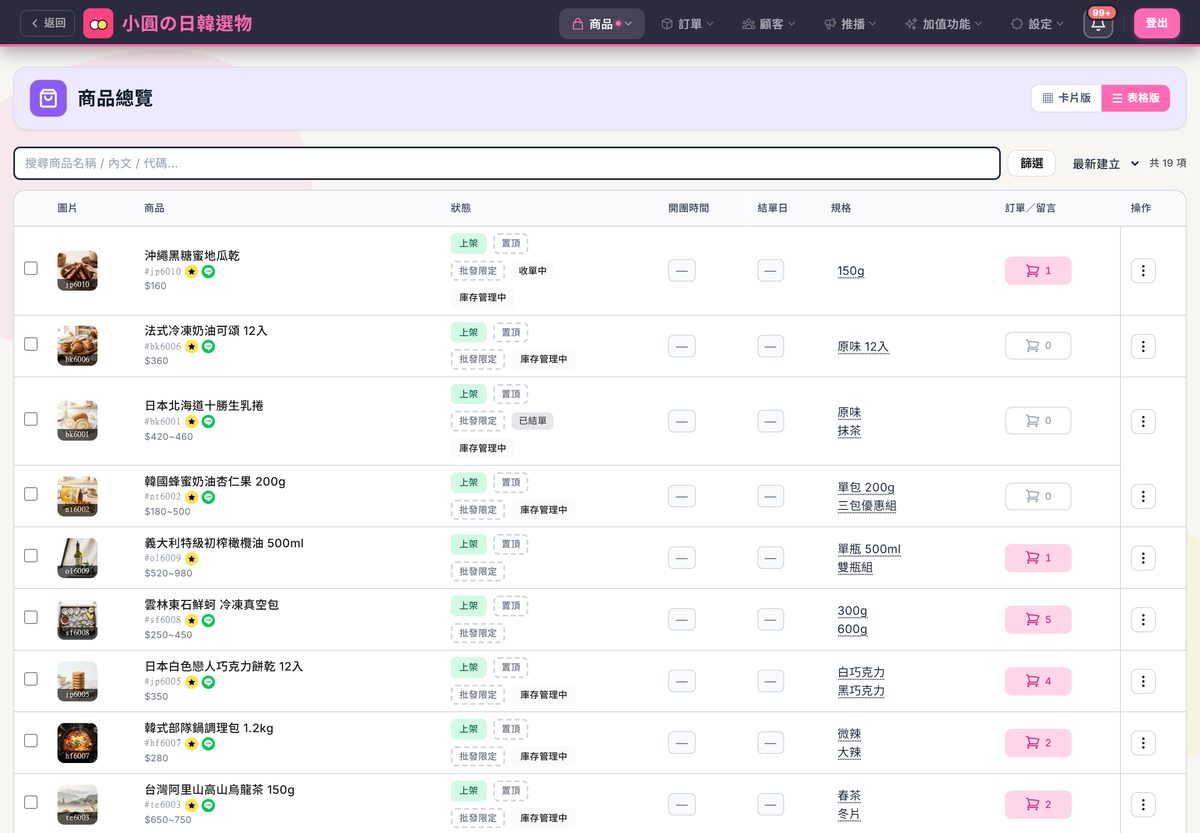Click the 篩選 filter button
Image resolution: width=1200 pixels, height=833 pixels.
(x=1031, y=163)
